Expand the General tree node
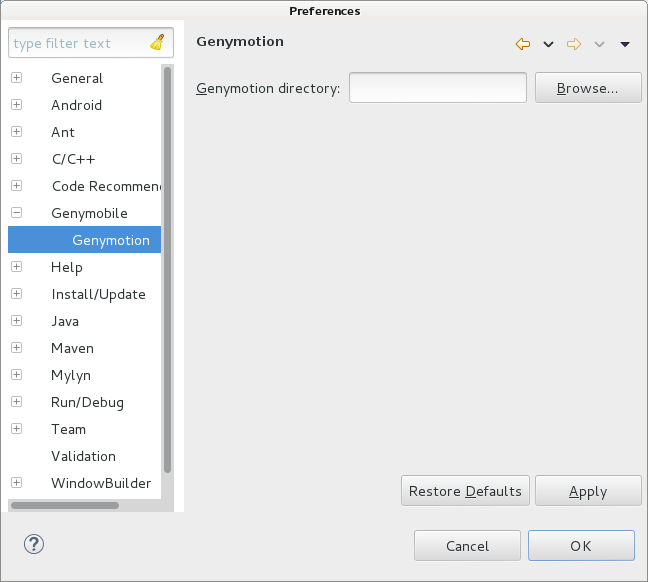This screenshot has height=582, width=648. click(17, 78)
